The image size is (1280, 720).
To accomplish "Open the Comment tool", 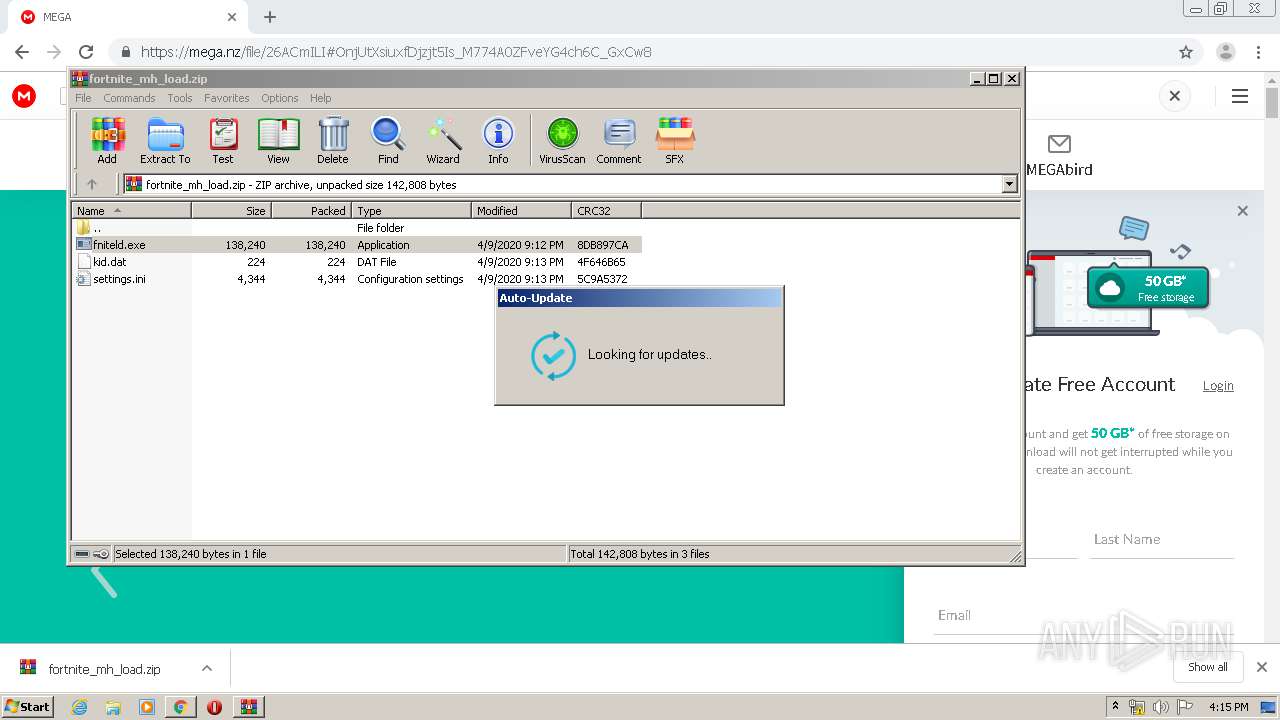I will point(619,140).
